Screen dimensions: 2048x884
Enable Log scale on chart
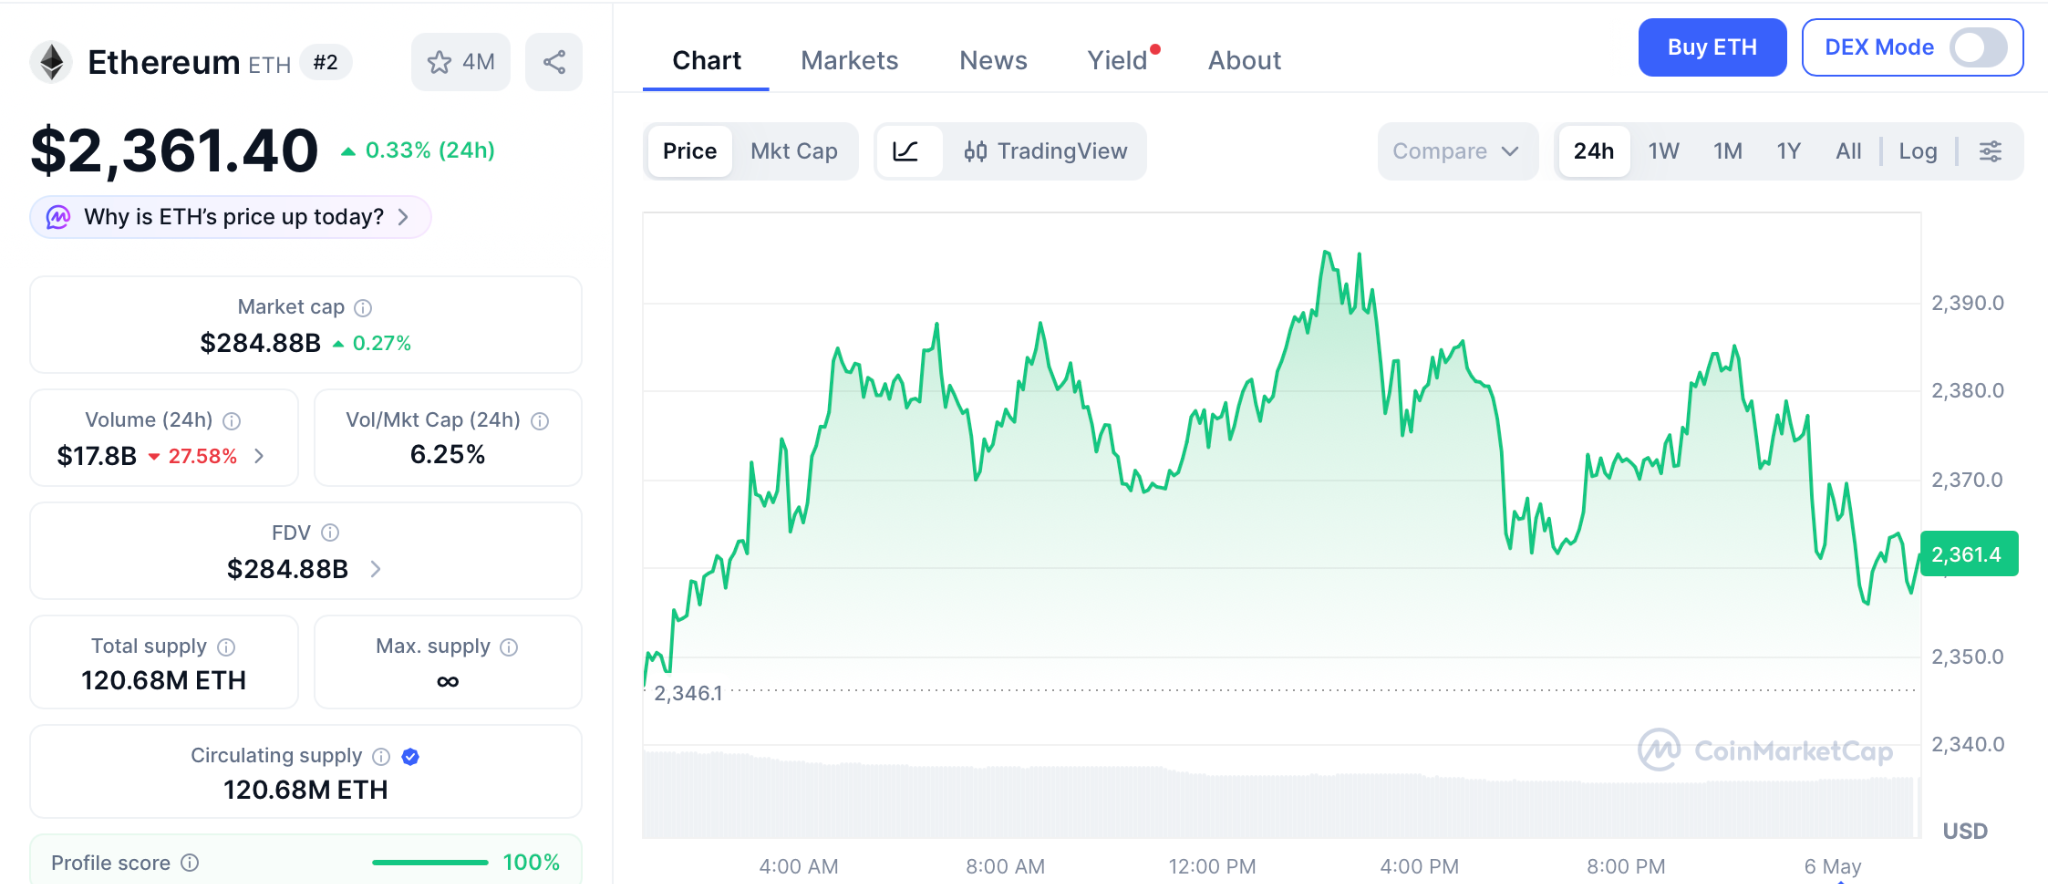click(x=1918, y=151)
